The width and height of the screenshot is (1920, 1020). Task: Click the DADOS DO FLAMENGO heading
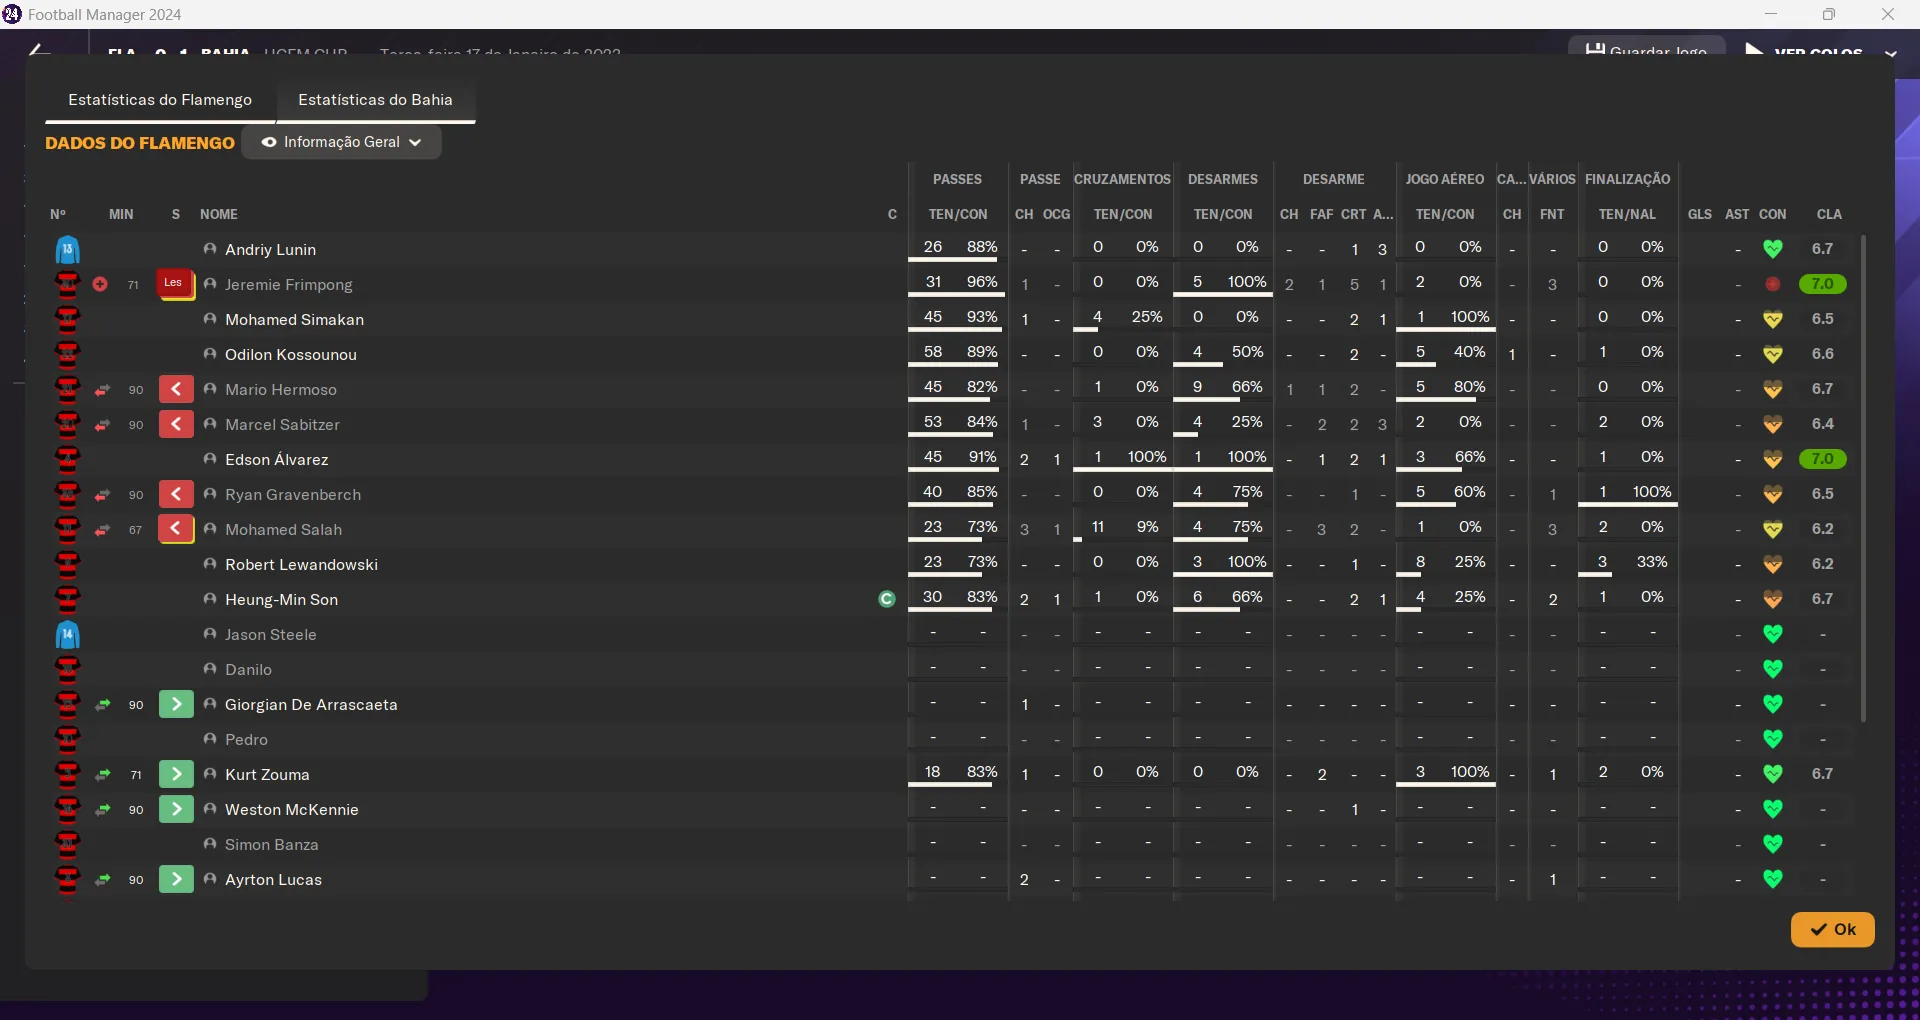pyautogui.click(x=140, y=143)
